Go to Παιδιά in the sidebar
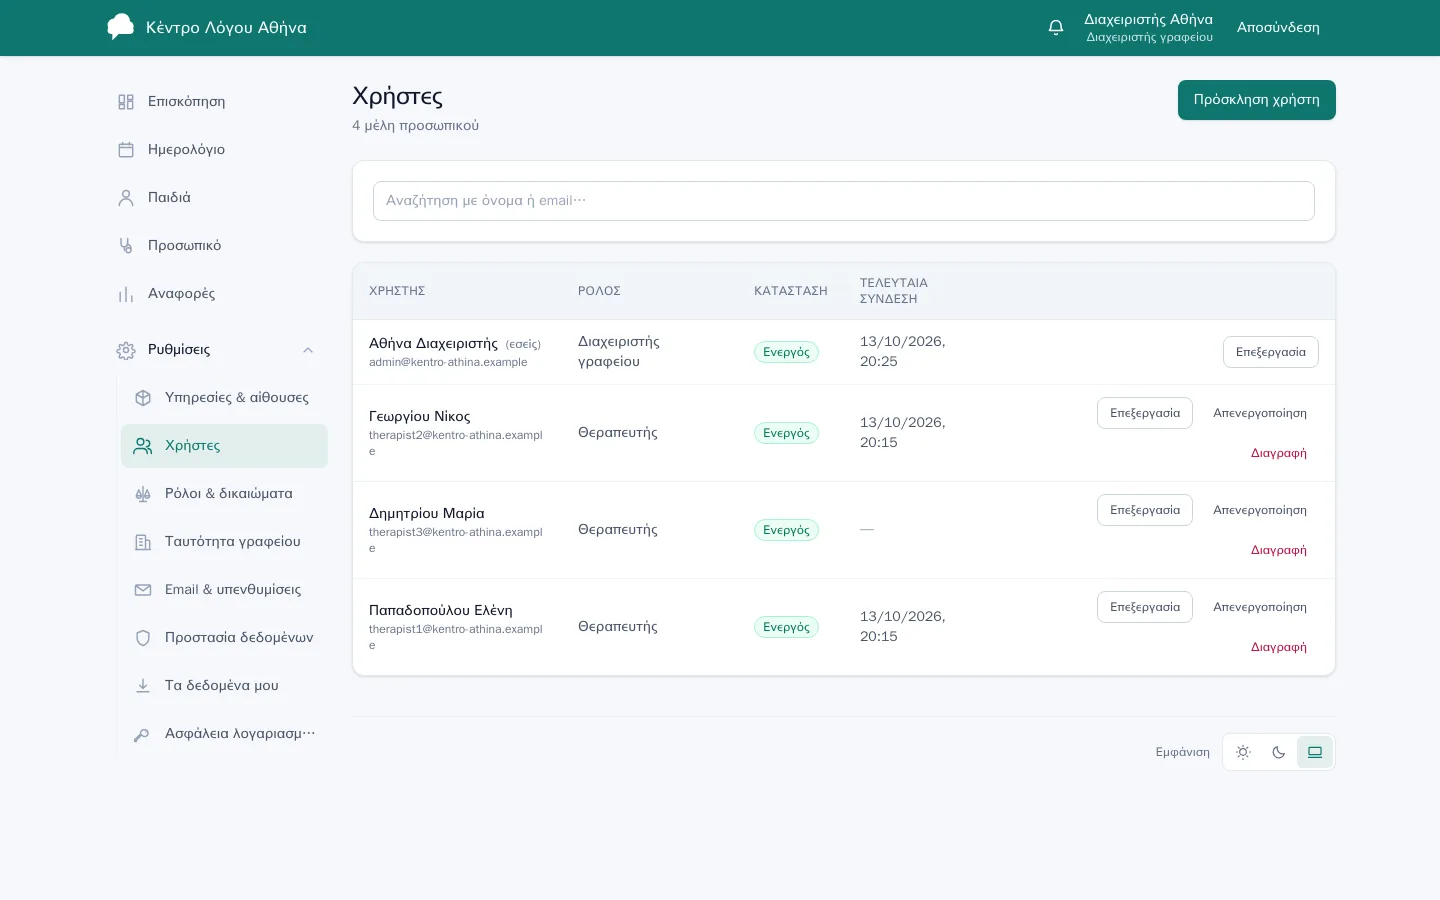This screenshot has width=1440, height=900. pyautogui.click(x=216, y=198)
